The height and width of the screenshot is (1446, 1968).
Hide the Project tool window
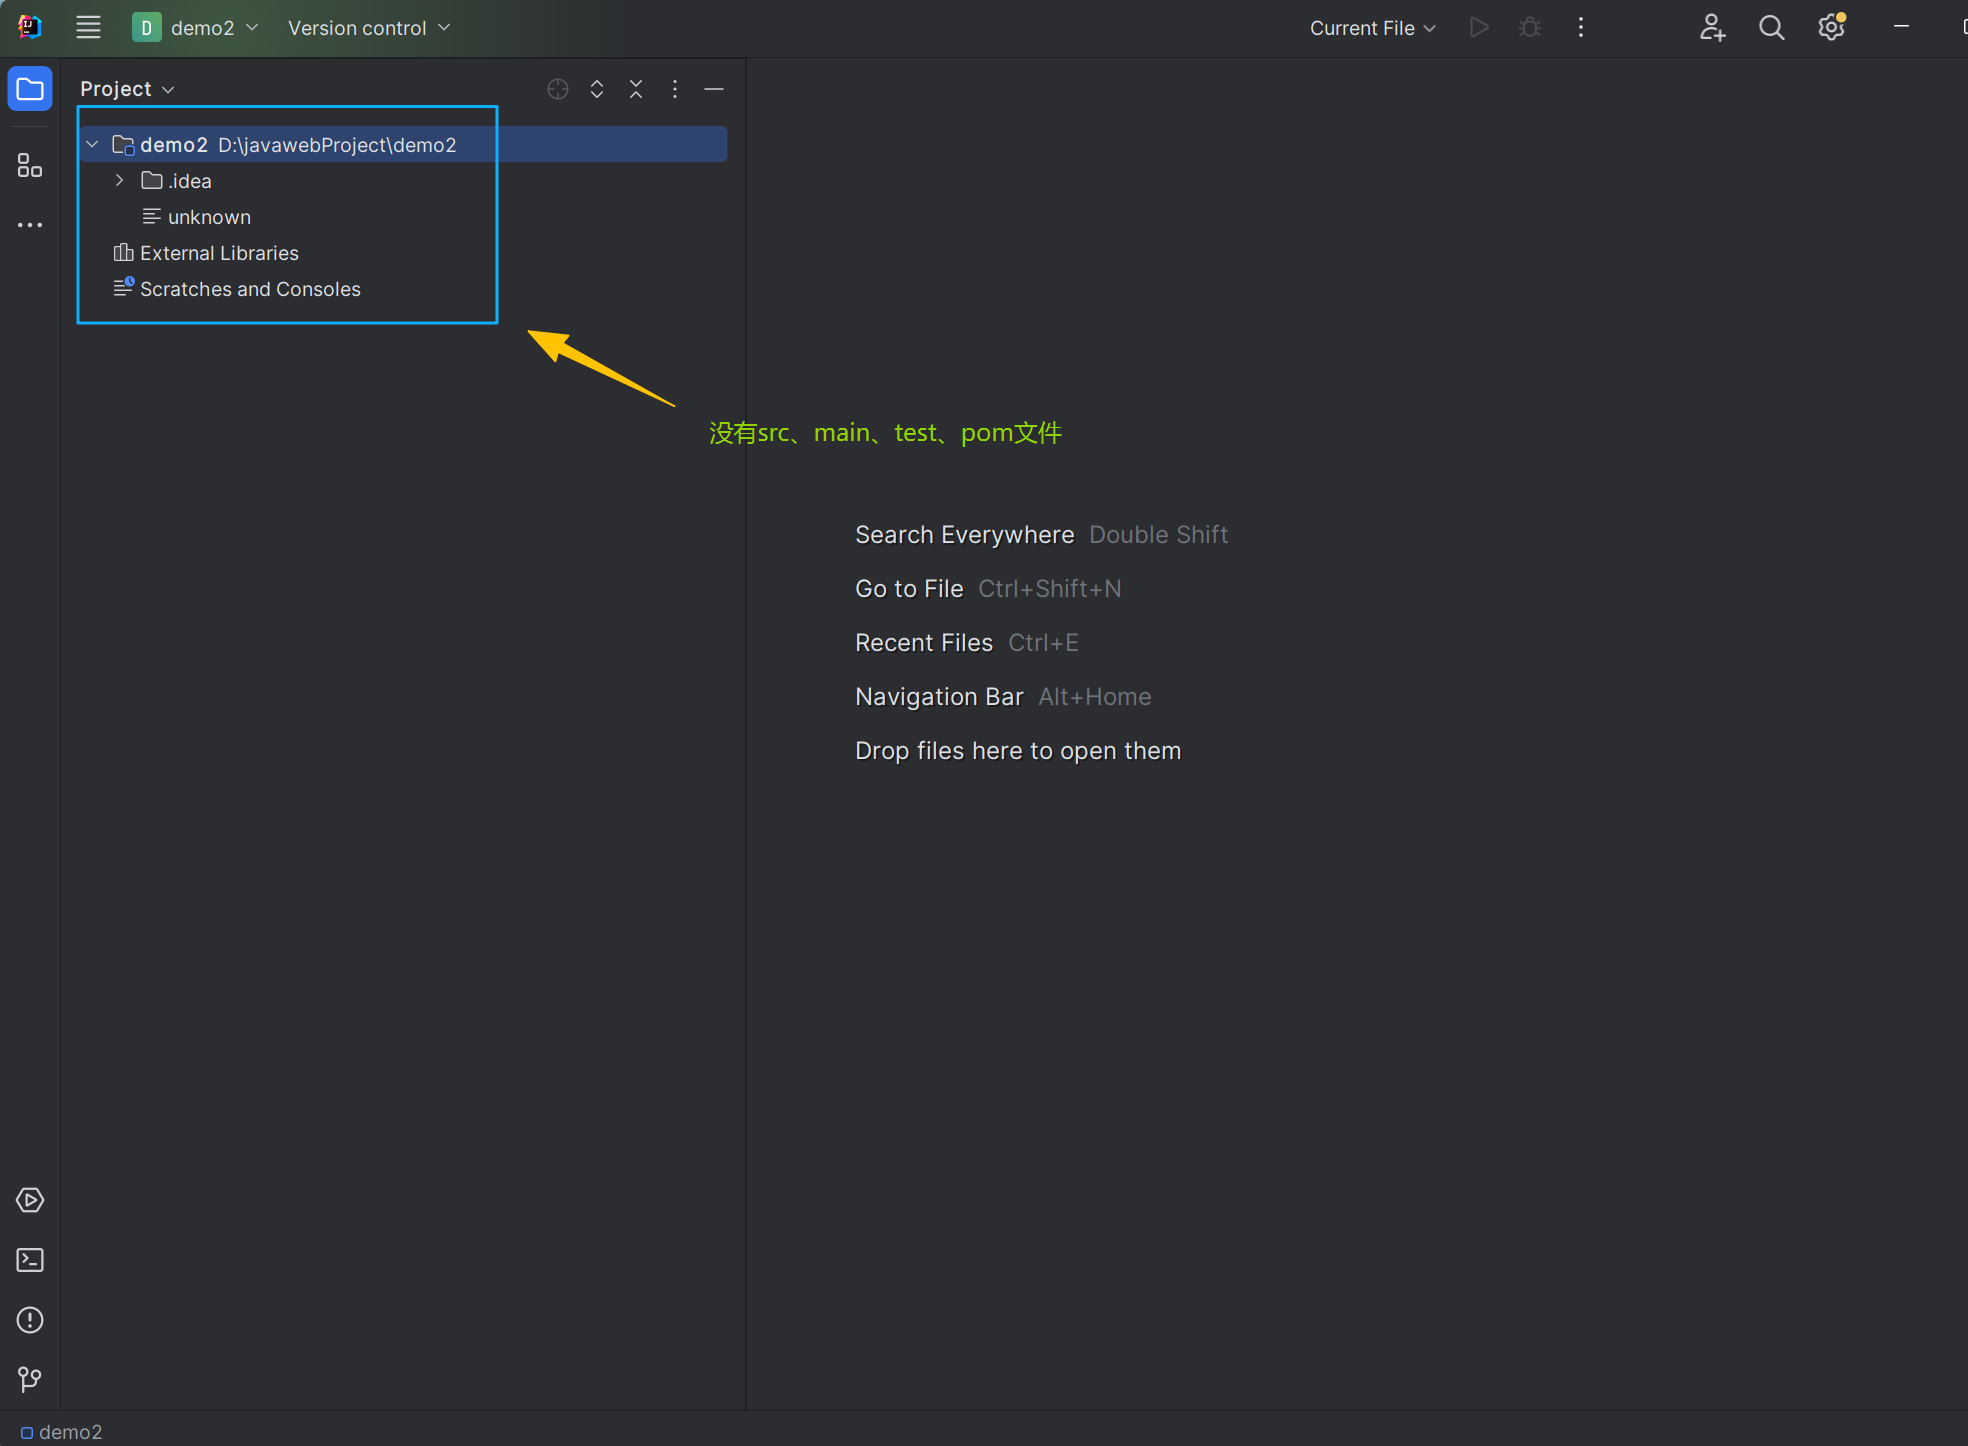click(x=714, y=89)
